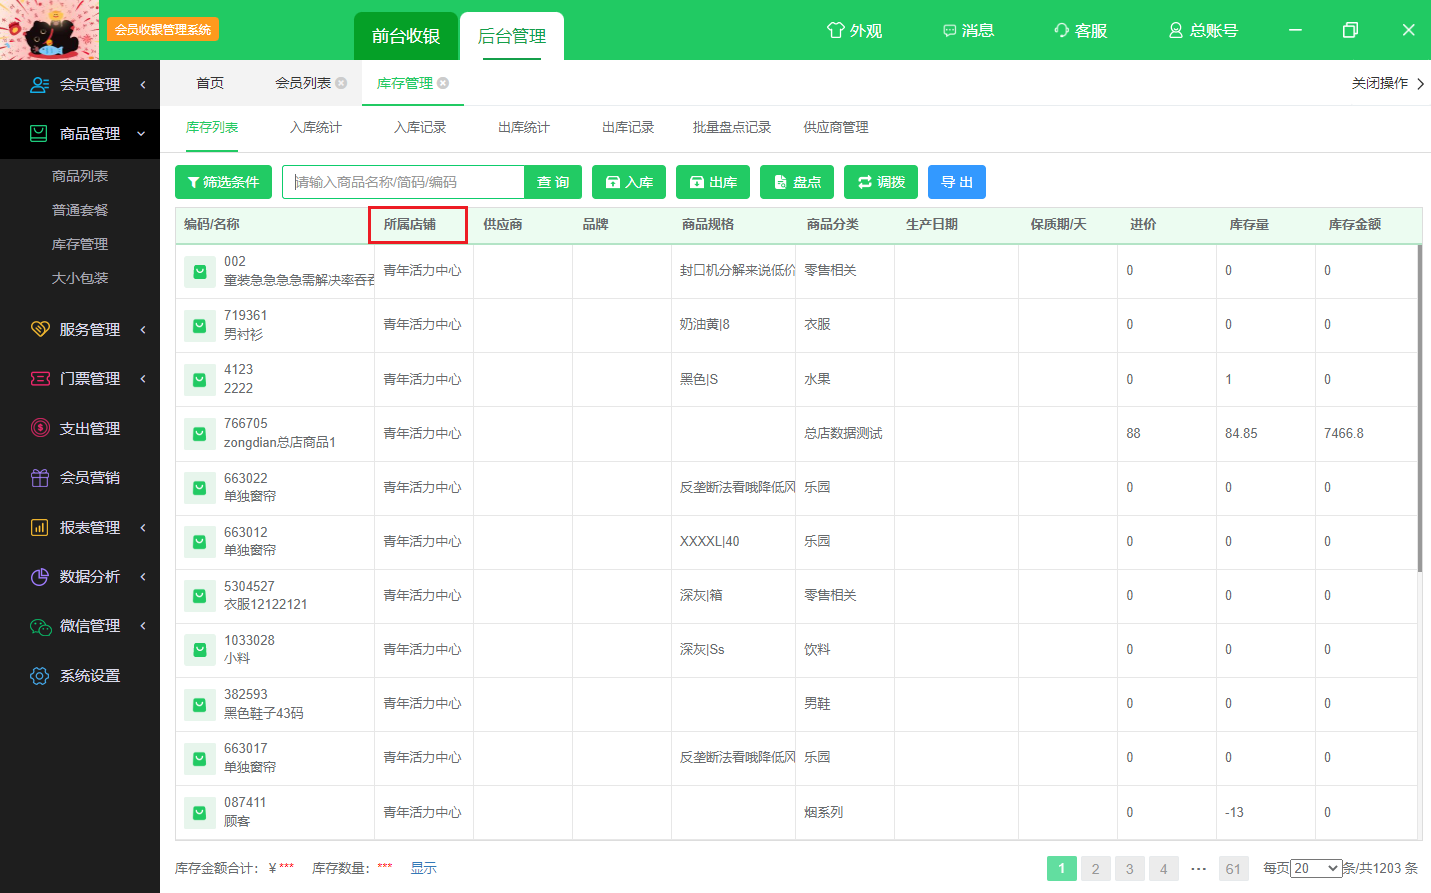Viewport: 1431px width, 893px height.
Task: Click the 微信管理 WeChat icon
Action: coord(39,626)
